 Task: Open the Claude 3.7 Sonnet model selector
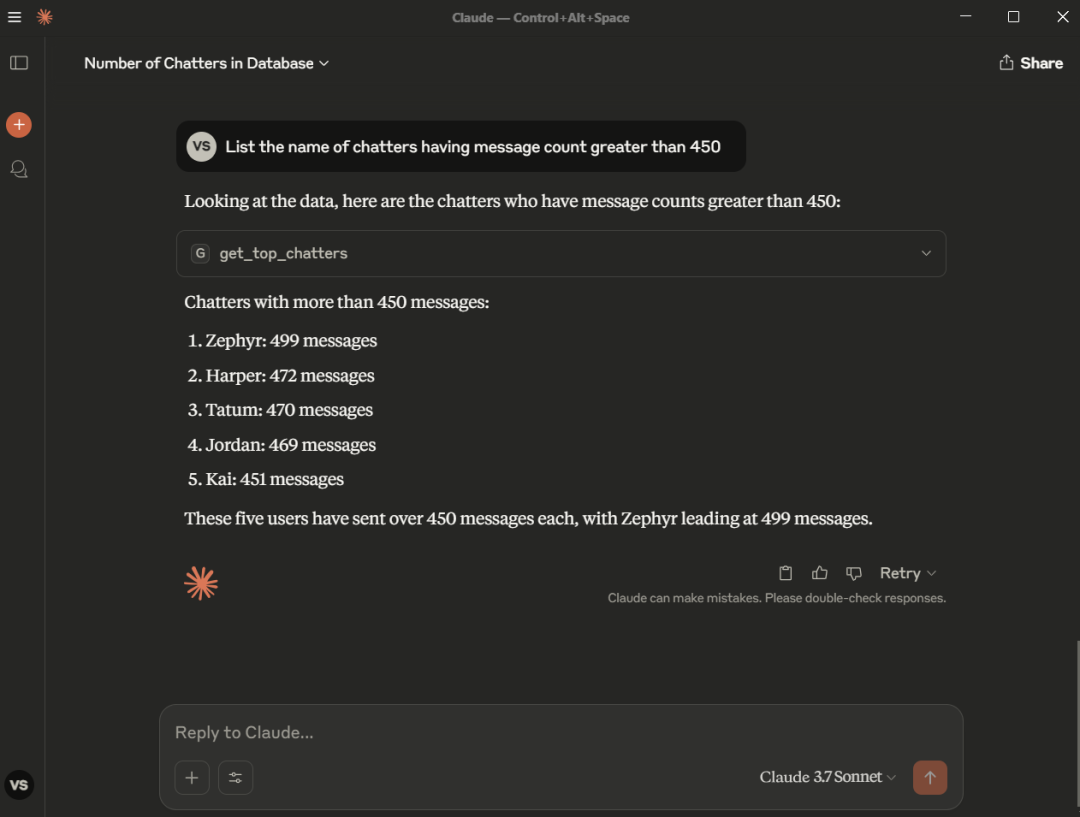tap(827, 777)
